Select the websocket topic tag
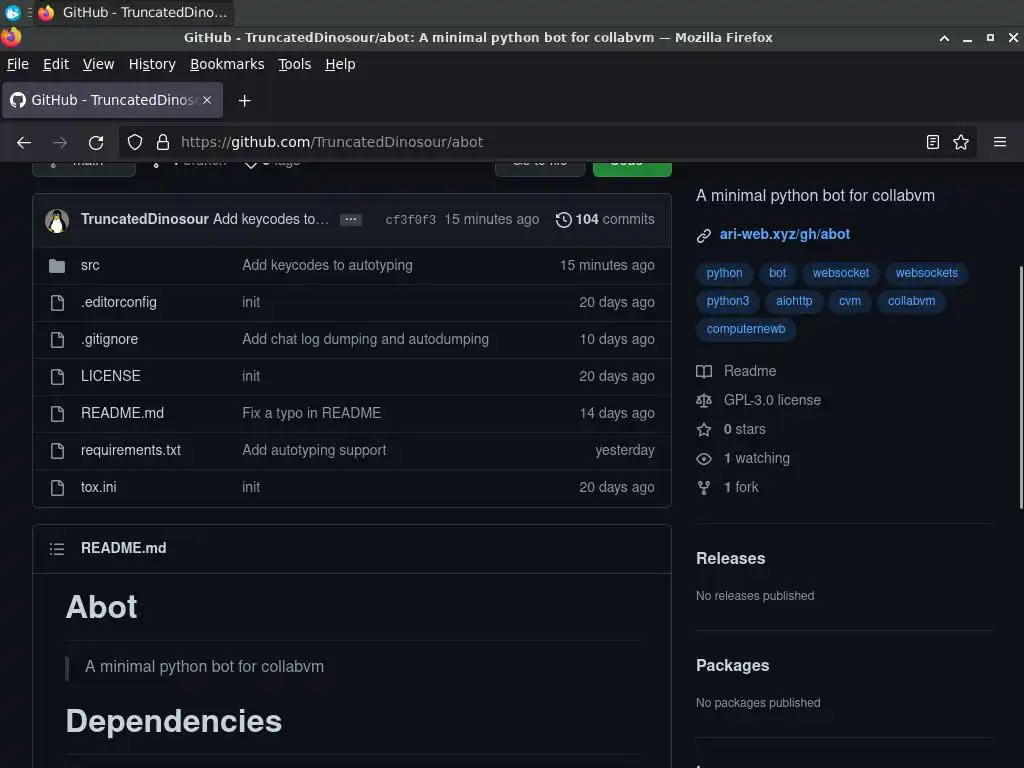 [840, 273]
